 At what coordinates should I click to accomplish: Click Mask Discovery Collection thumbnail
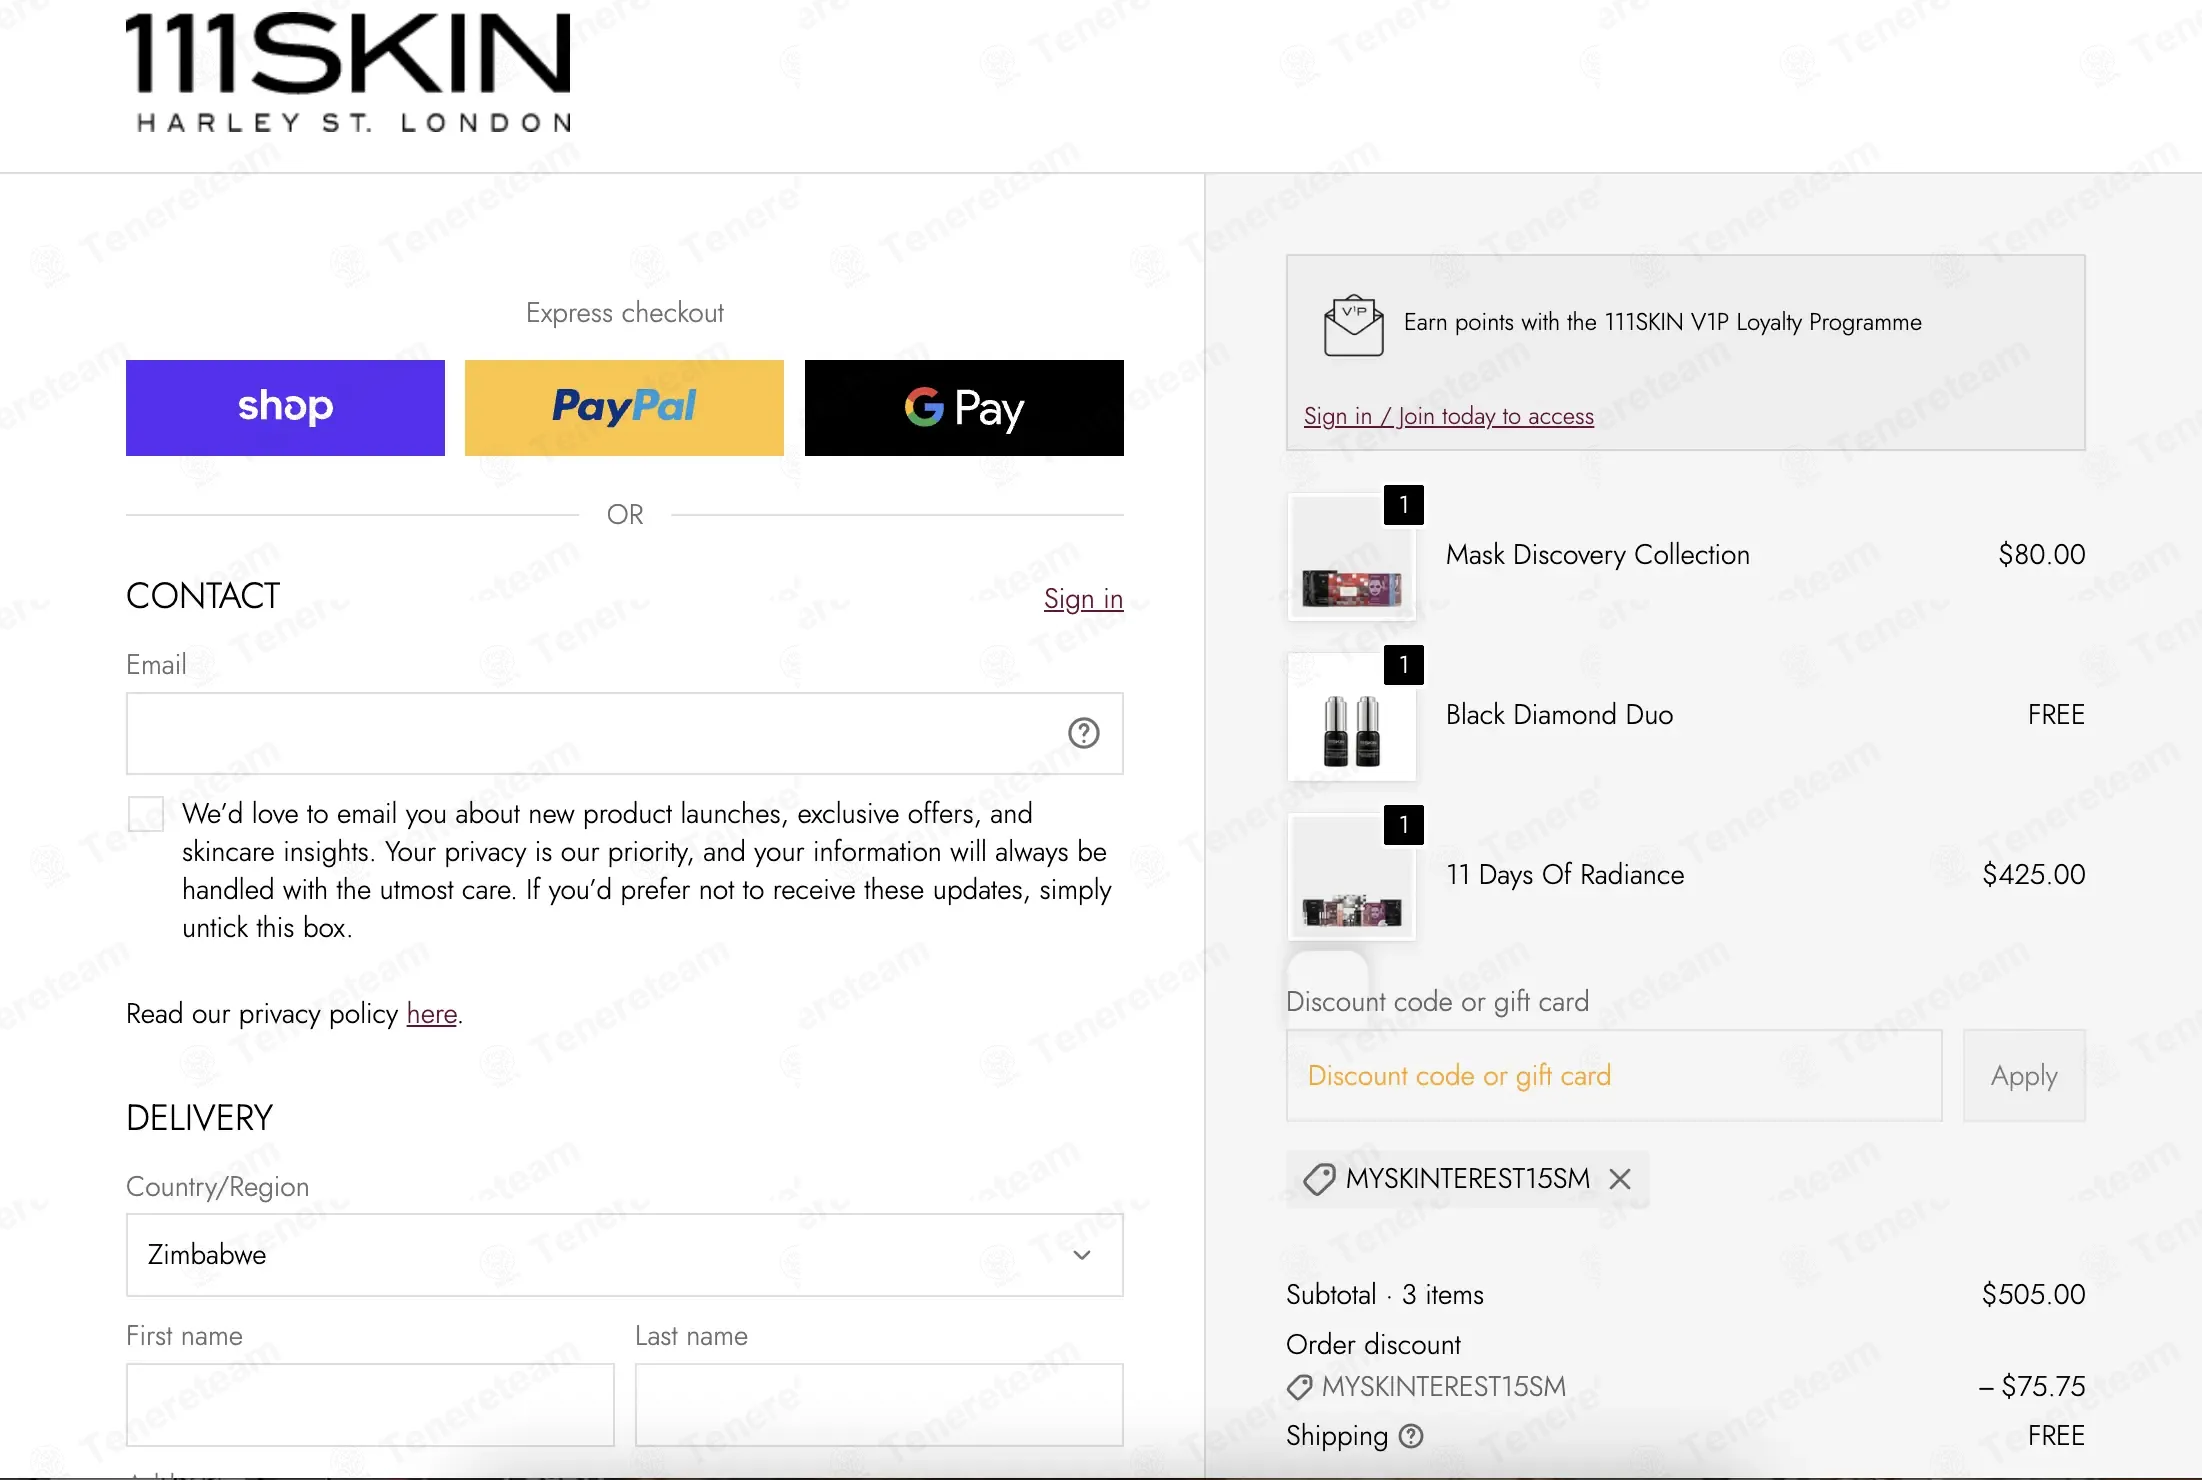(x=1352, y=556)
